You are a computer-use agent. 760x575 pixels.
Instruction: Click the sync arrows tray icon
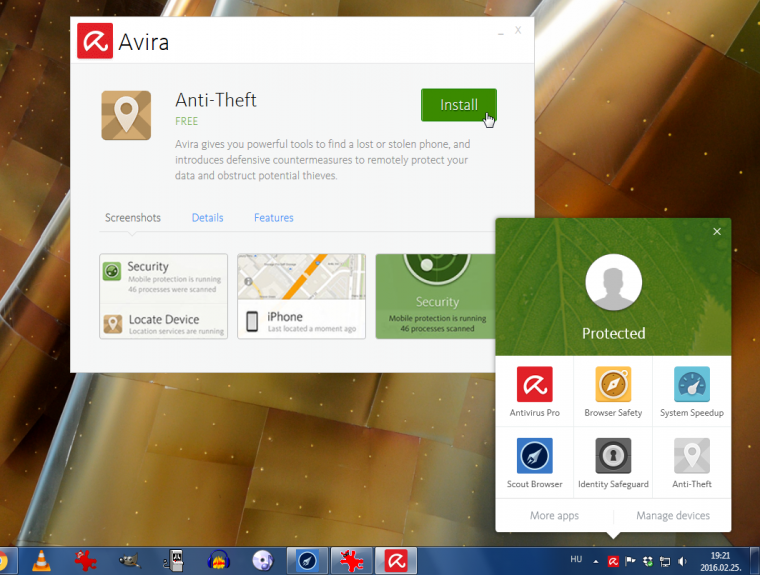coord(648,561)
